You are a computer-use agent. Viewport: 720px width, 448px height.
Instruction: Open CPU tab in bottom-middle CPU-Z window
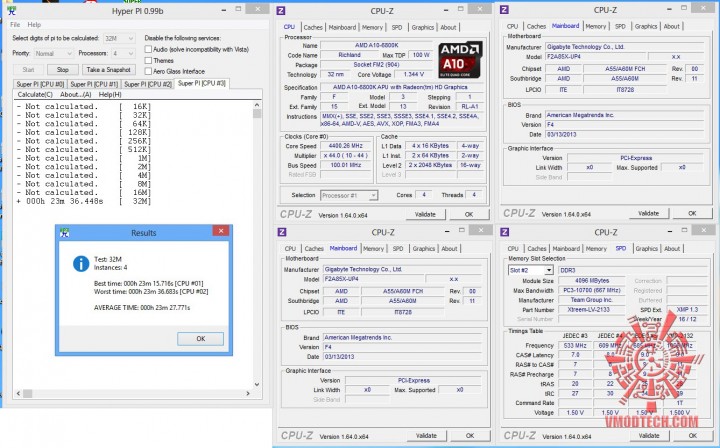[290, 249]
